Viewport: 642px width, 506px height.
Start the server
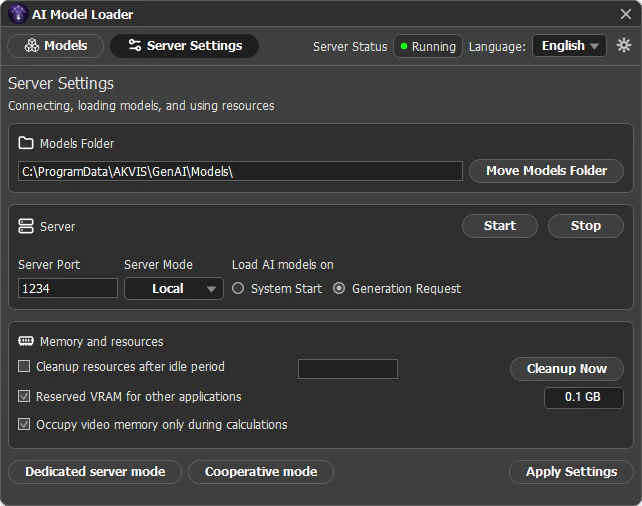pos(500,226)
